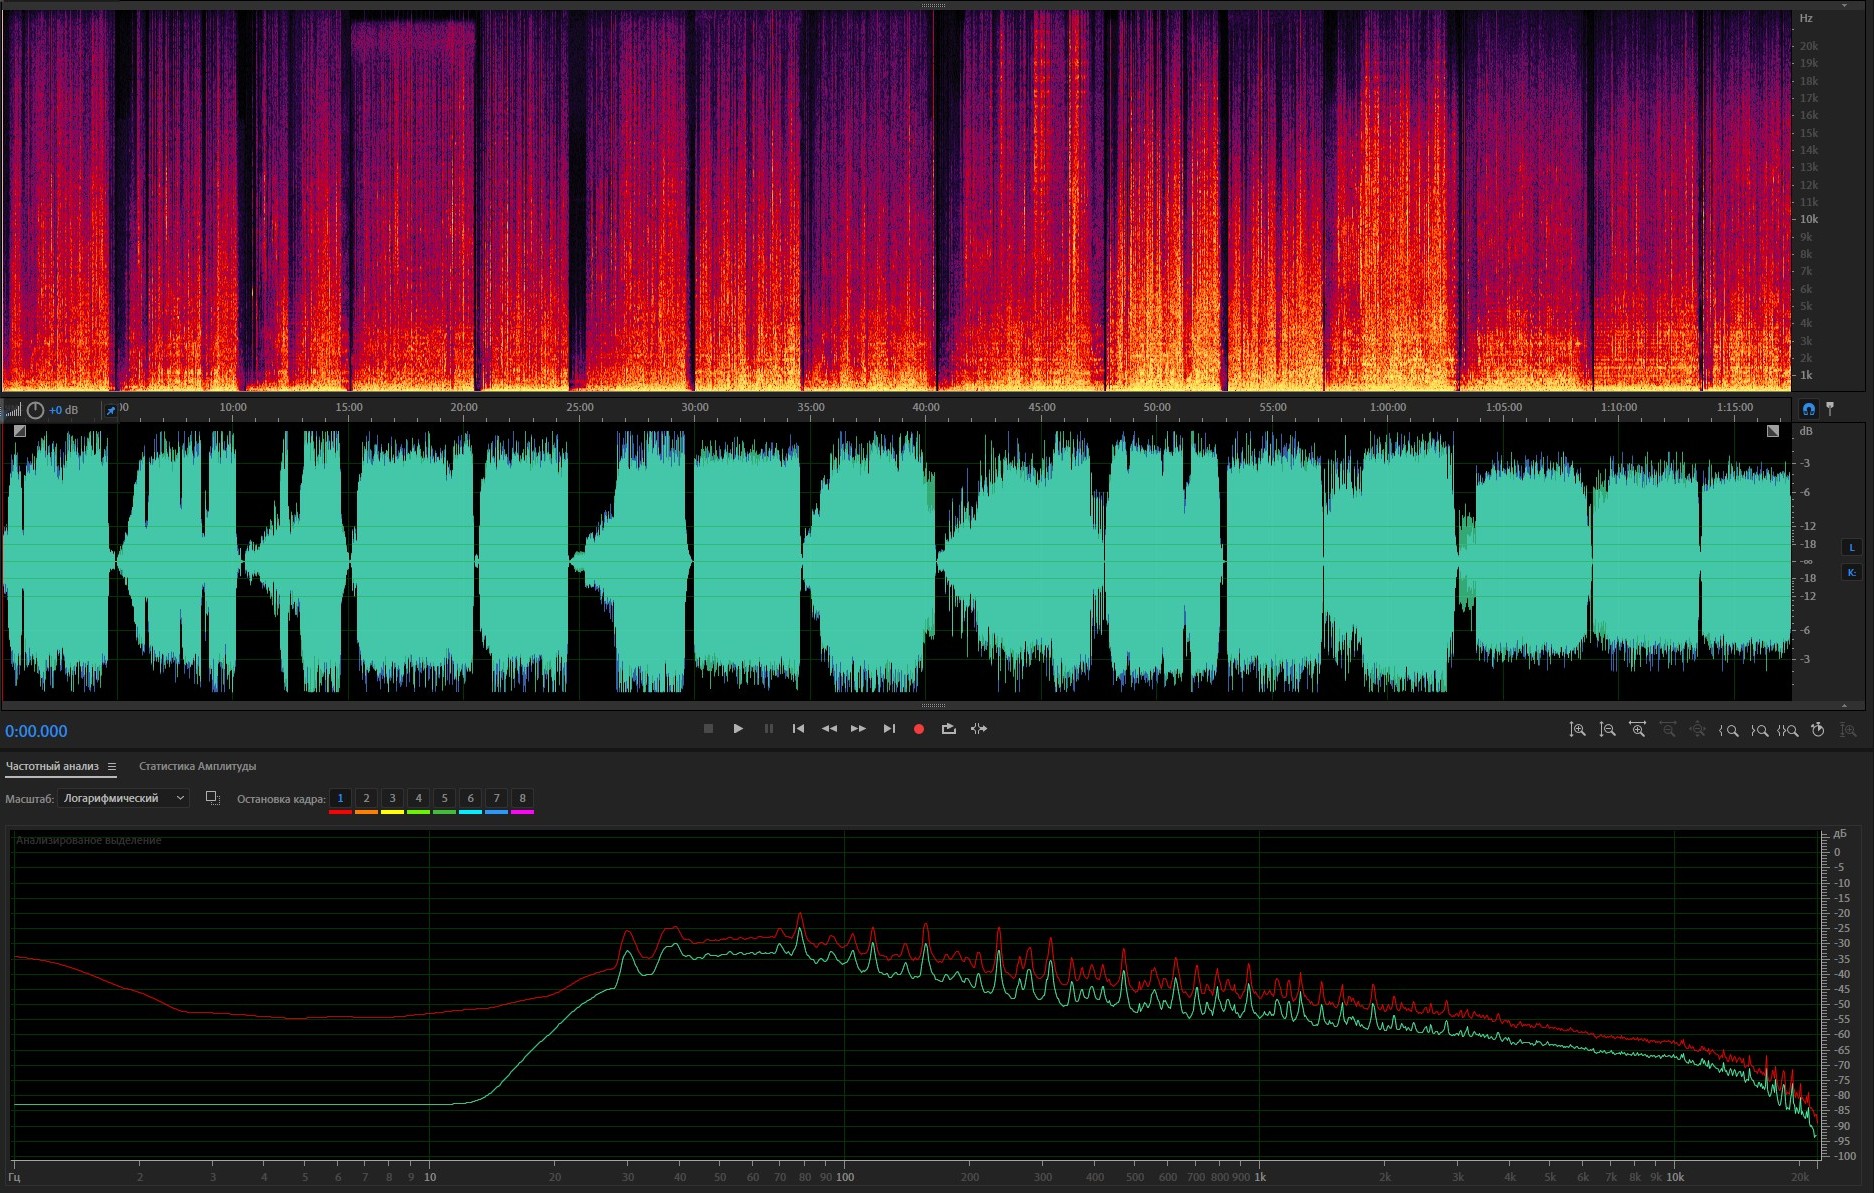Open the Частотный анализ panel menu
The width and height of the screenshot is (1874, 1193).
pyautogui.click(x=112, y=767)
